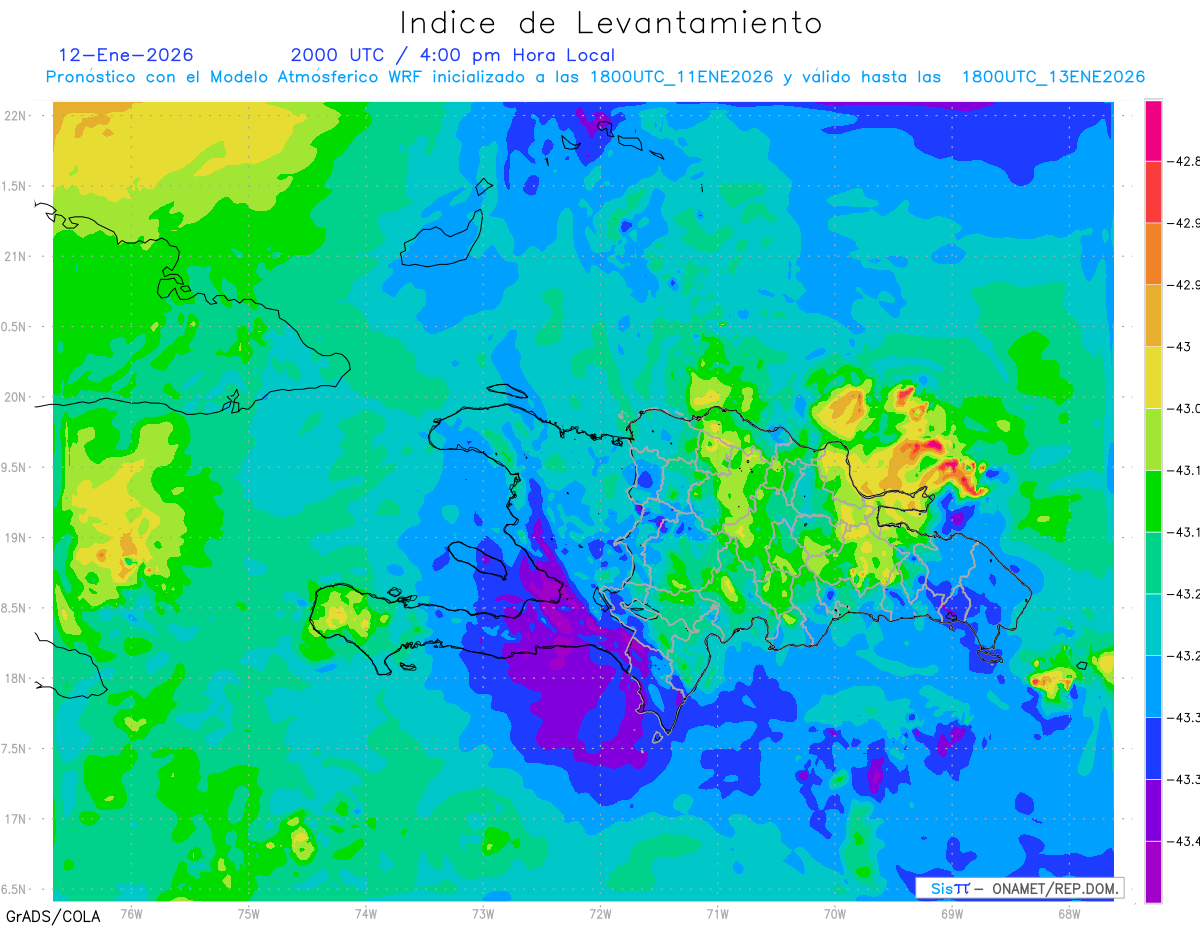Click the 22N latitude label
This screenshot has height=927, width=1200.
(x=16, y=115)
